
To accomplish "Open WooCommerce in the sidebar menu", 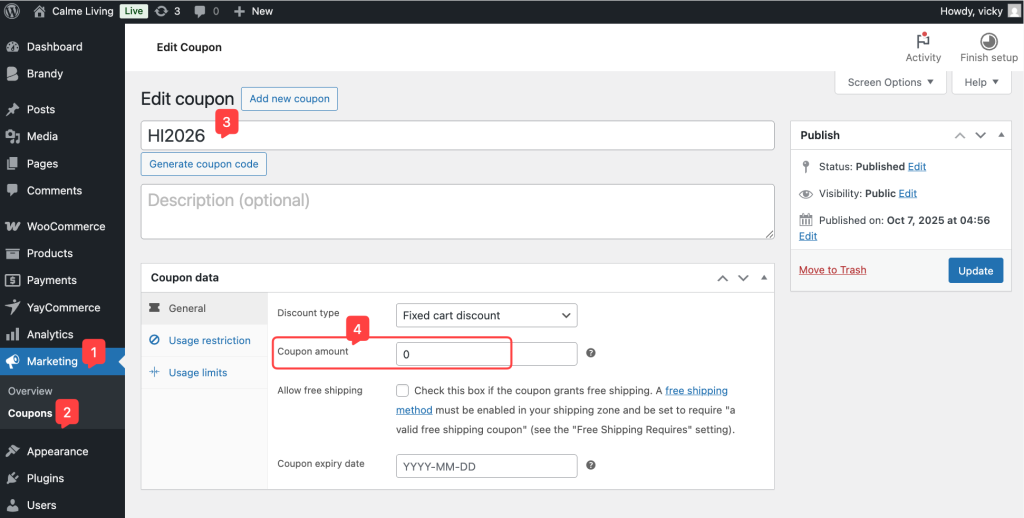I will (x=65, y=226).
